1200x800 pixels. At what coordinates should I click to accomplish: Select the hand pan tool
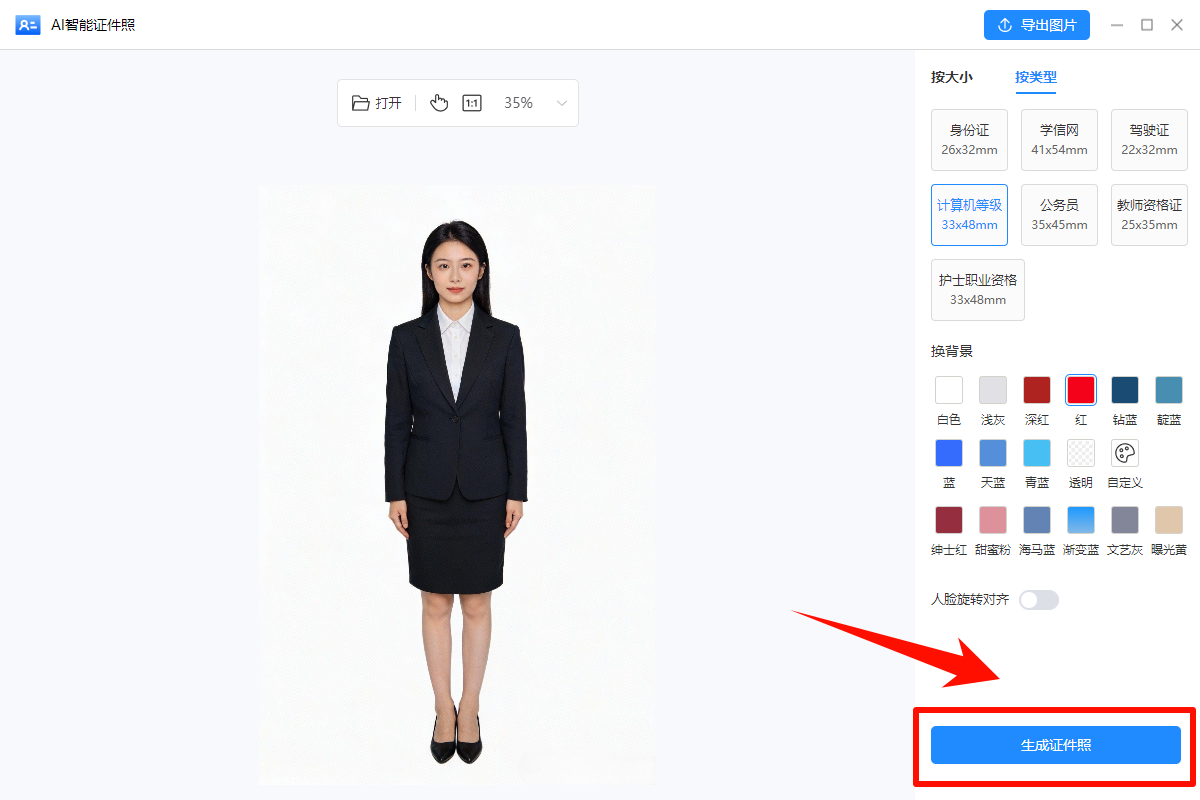click(x=438, y=102)
